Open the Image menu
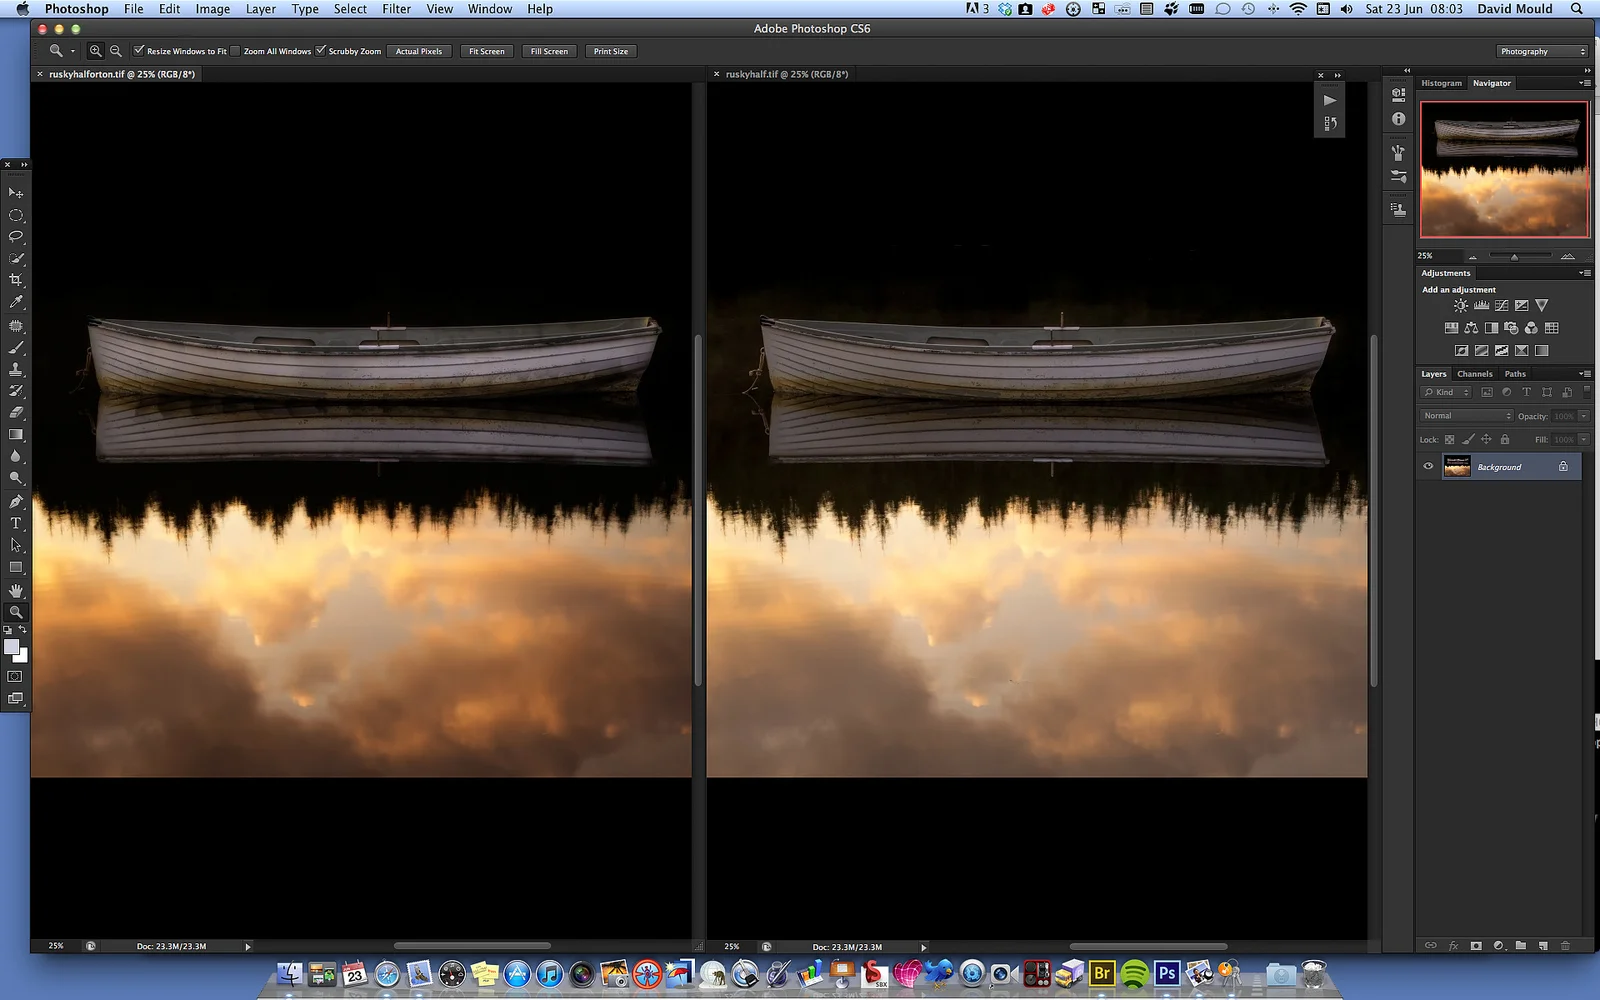Screen dimensions: 1600x1000 pyautogui.click(x=212, y=9)
